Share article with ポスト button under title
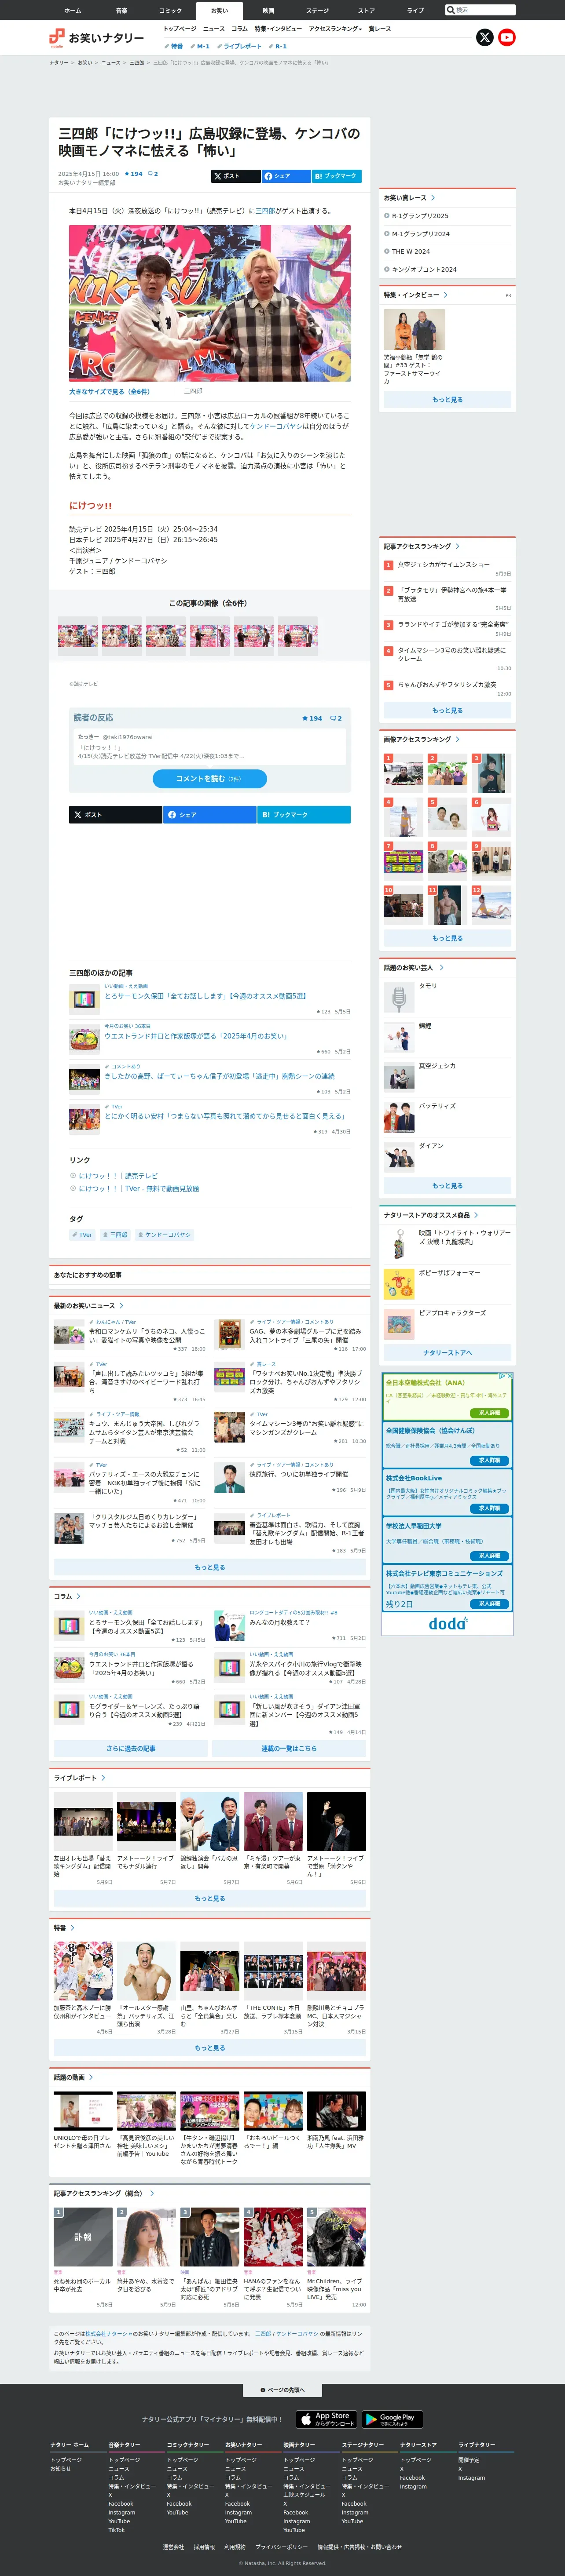 pyautogui.click(x=235, y=176)
